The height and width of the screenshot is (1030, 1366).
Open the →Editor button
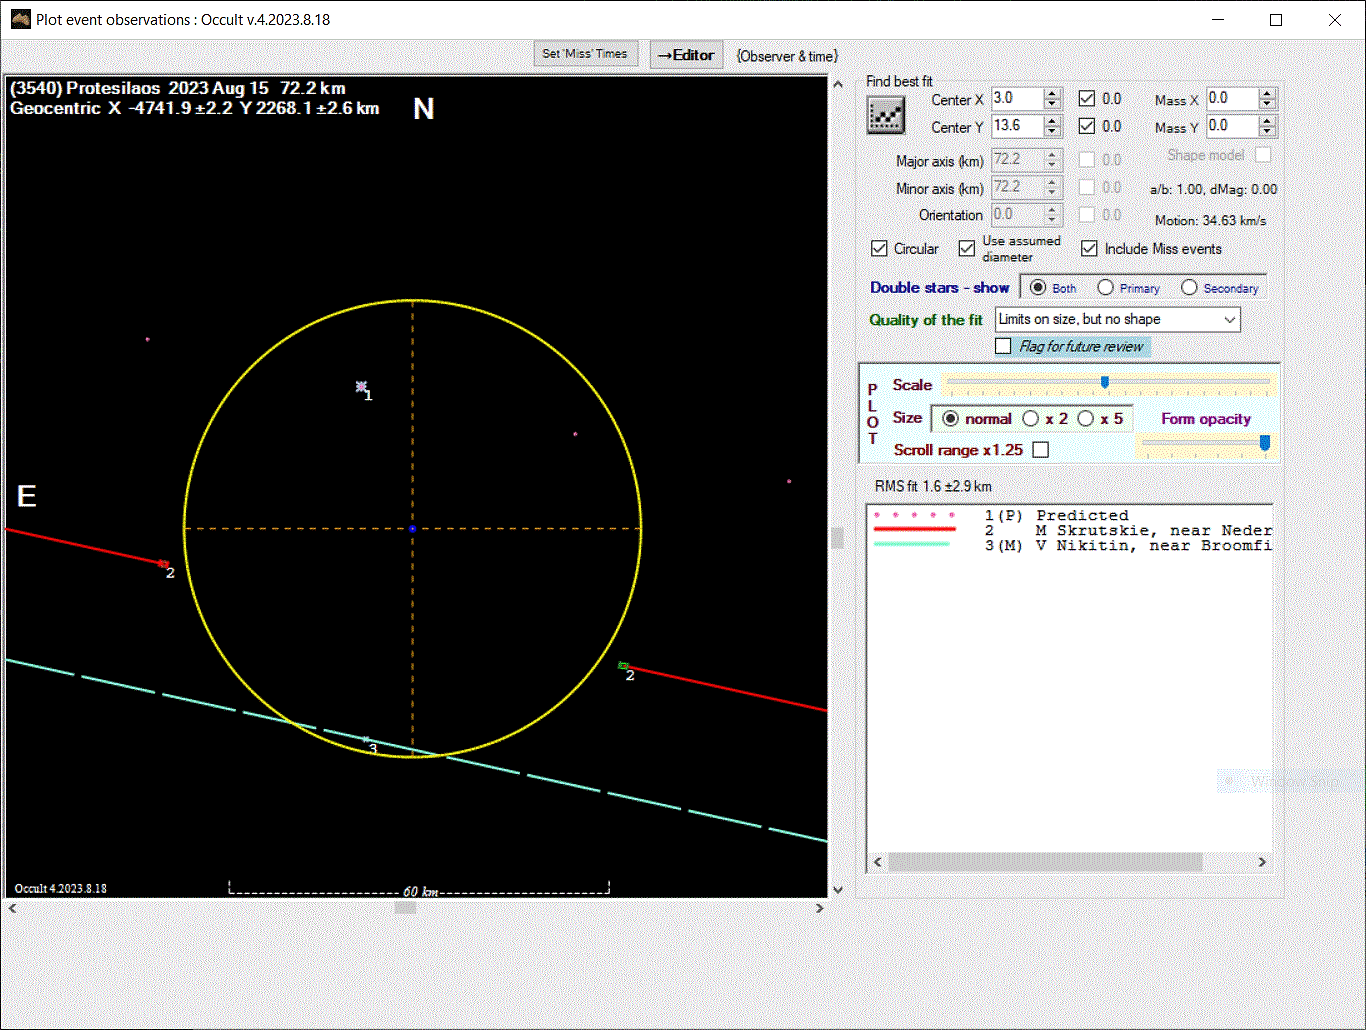point(686,55)
